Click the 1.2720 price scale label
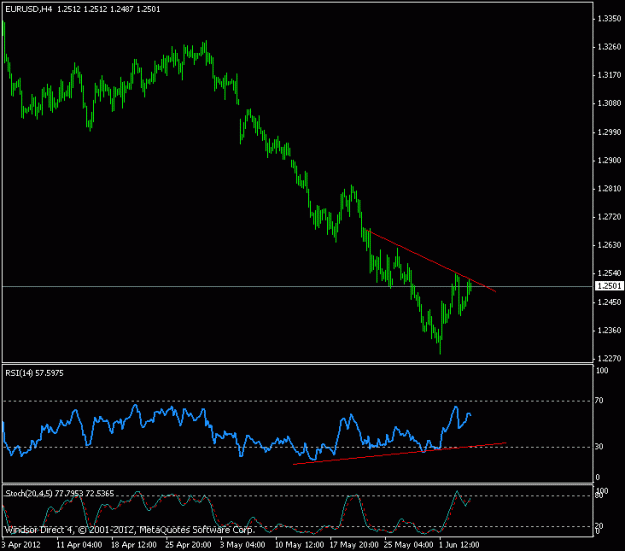 pyautogui.click(x=609, y=217)
